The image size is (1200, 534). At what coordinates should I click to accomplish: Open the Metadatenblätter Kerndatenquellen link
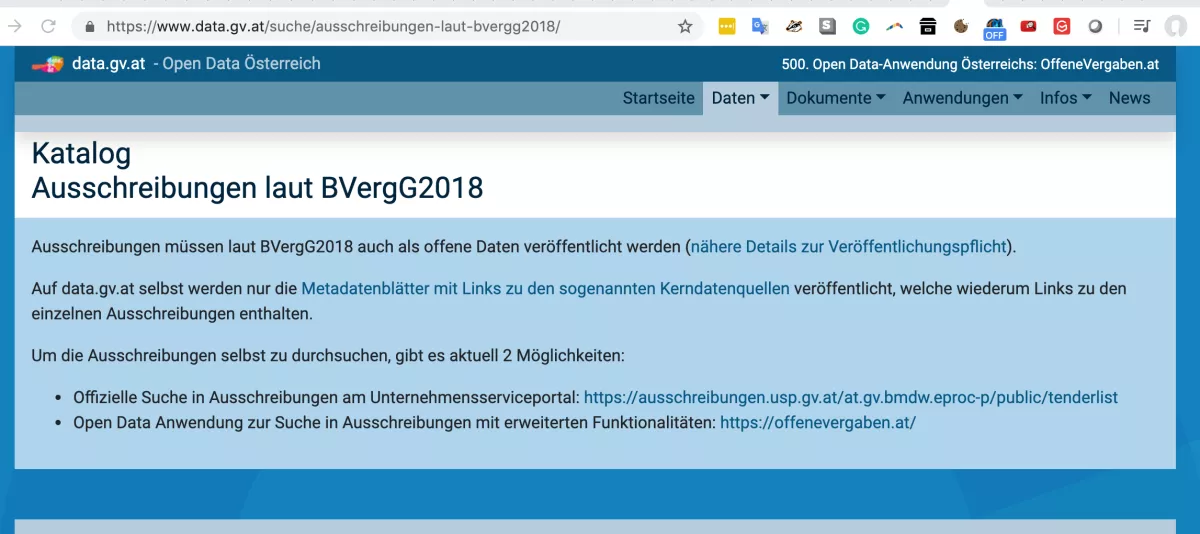pos(545,289)
